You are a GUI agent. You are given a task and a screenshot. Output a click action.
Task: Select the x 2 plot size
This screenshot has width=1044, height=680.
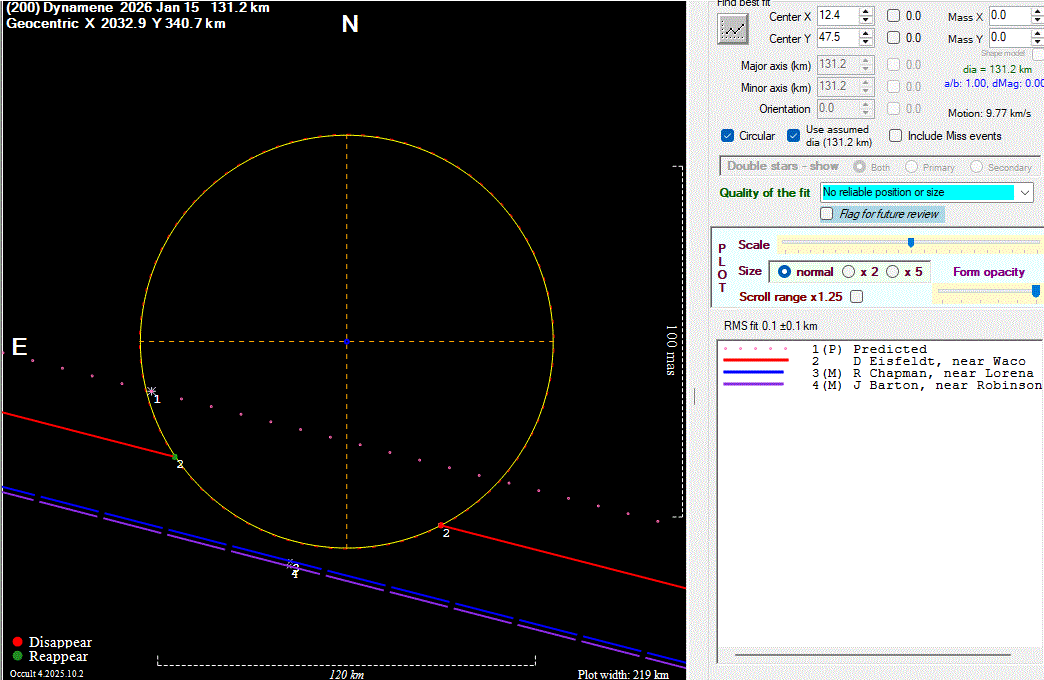849,272
